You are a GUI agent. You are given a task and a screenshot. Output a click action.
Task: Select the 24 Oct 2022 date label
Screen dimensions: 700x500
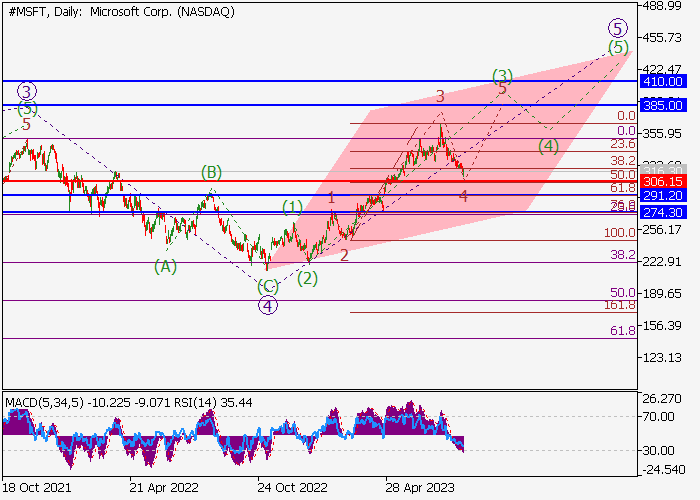tap(292, 488)
